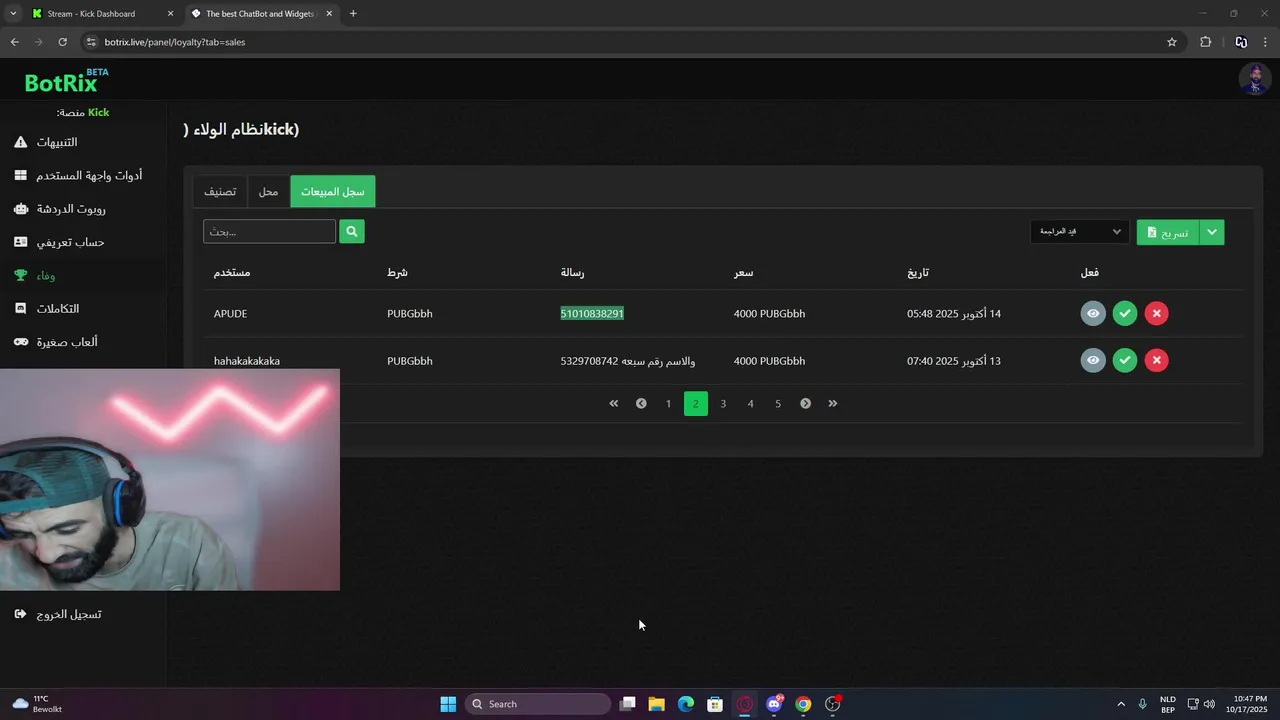Image resolution: width=1280 pixels, height=720 pixels.
Task: Click the مستخدم column header
Action: [x=232, y=272]
